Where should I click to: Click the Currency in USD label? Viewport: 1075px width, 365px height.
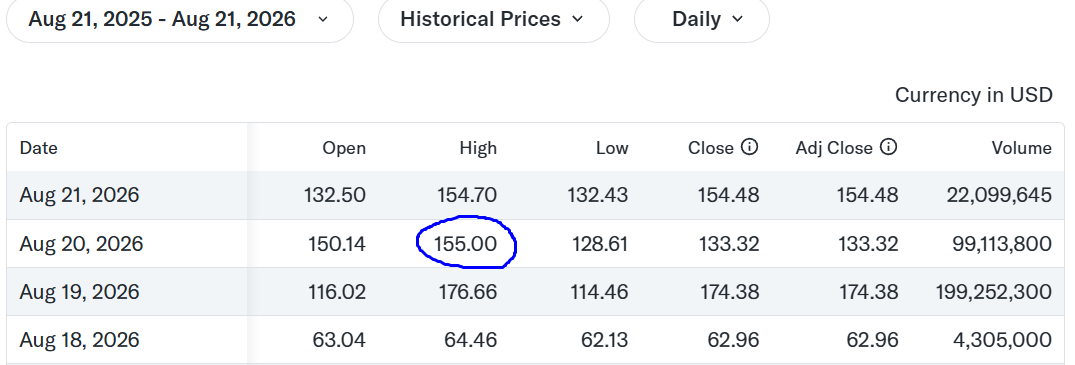click(x=974, y=95)
